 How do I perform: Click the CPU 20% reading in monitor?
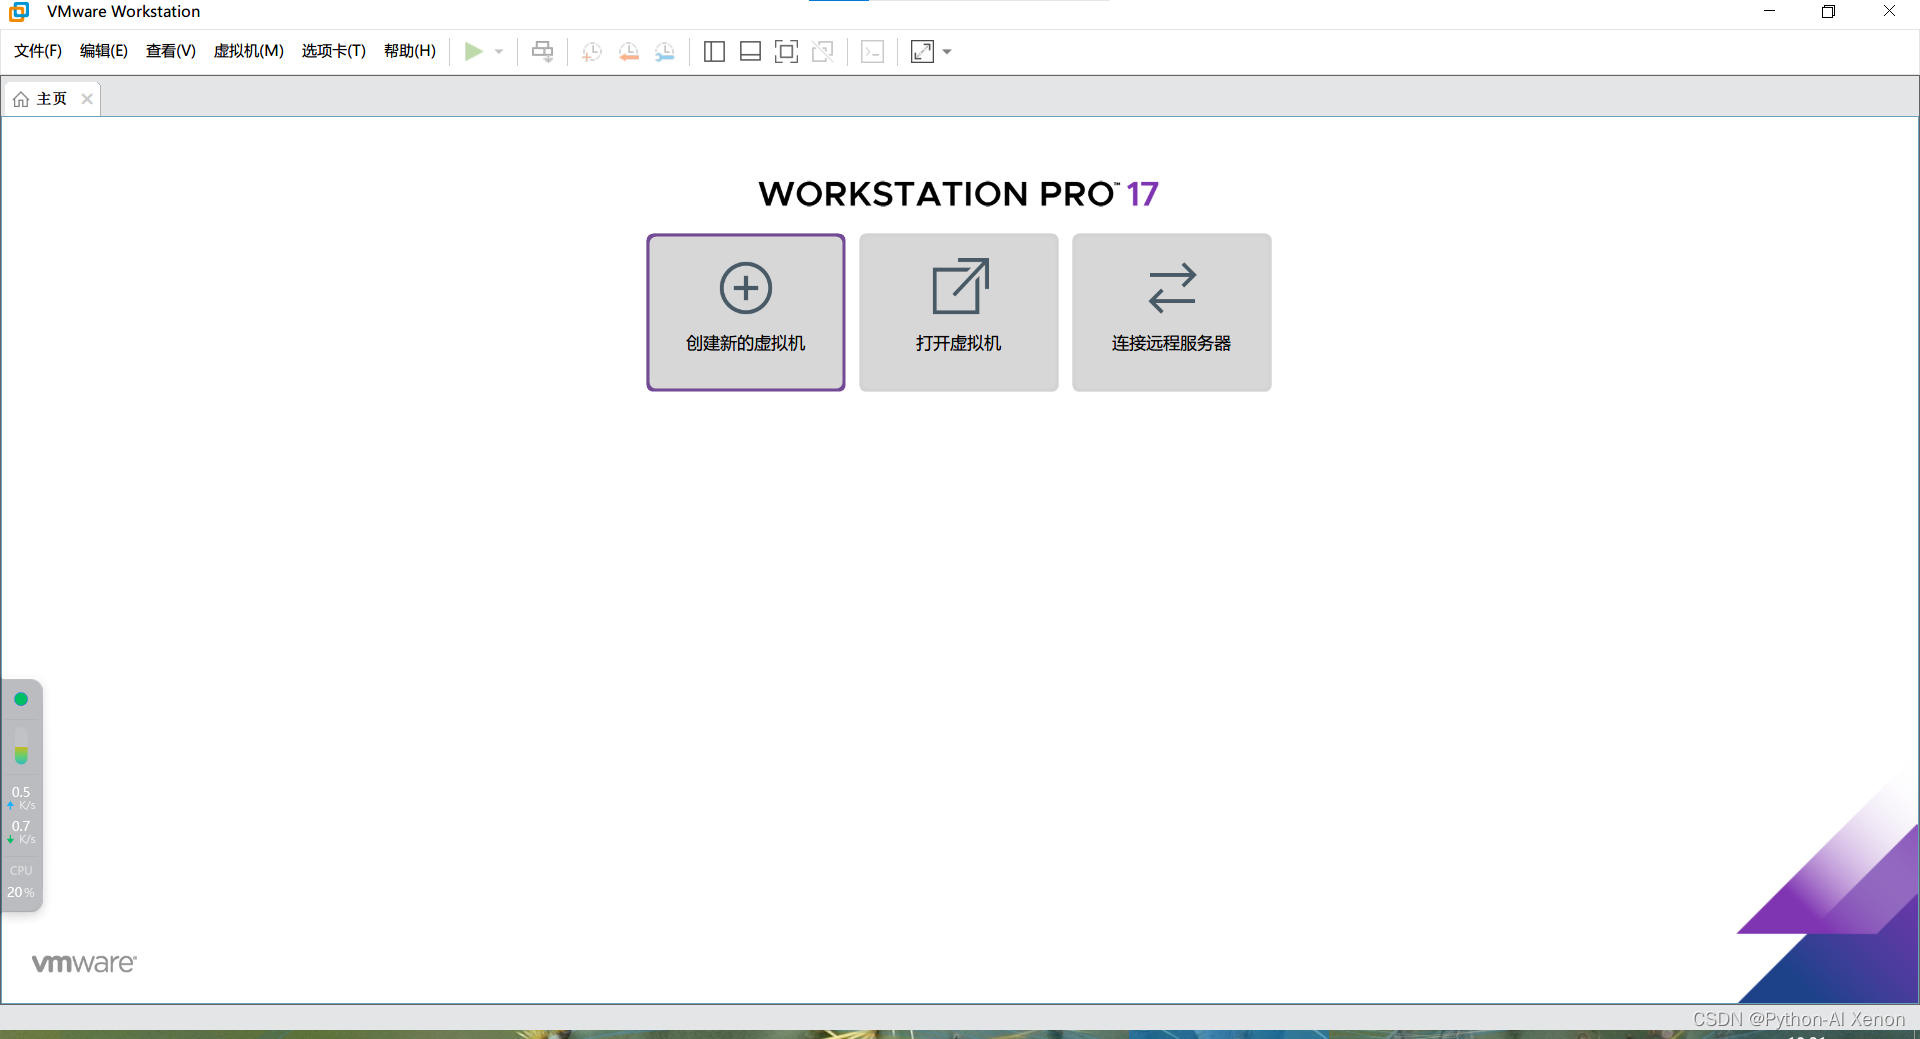pyautogui.click(x=21, y=882)
